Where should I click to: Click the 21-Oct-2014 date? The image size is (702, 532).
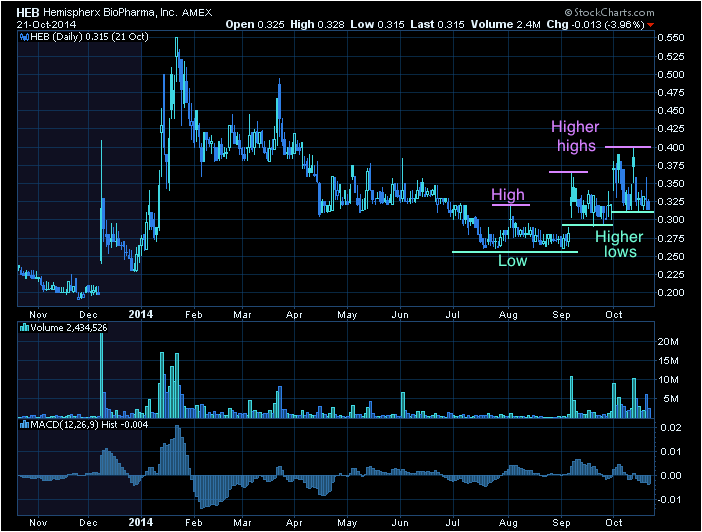pos(47,25)
